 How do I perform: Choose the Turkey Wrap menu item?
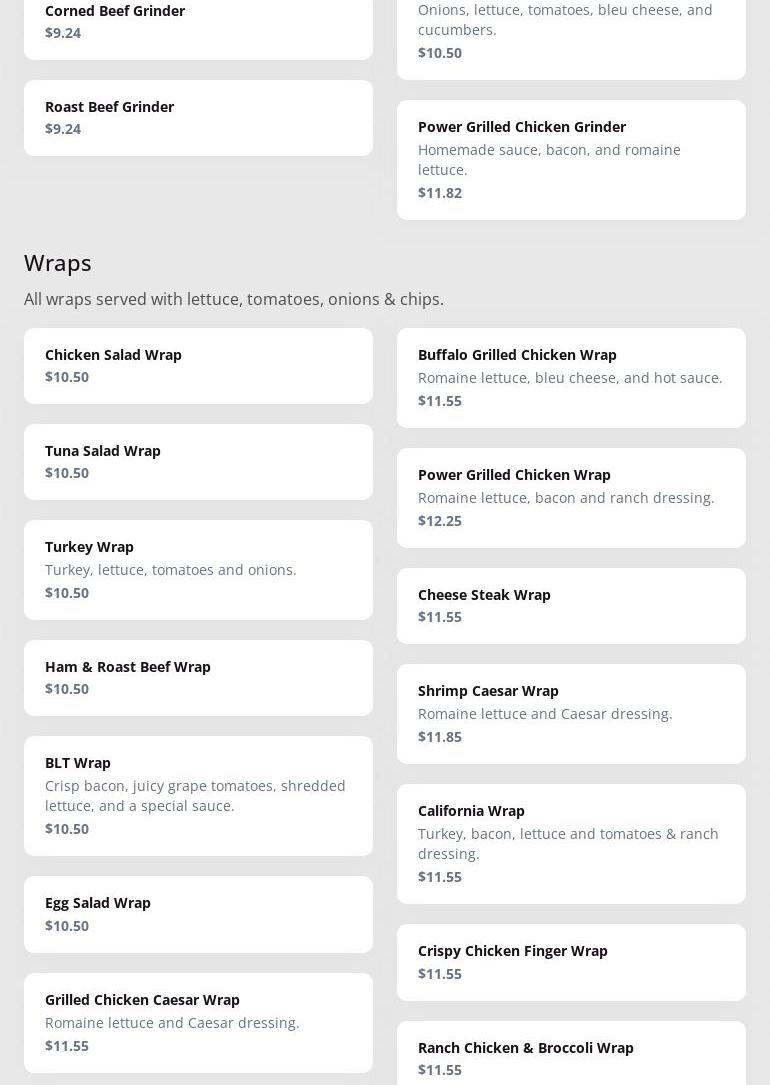click(198, 570)
